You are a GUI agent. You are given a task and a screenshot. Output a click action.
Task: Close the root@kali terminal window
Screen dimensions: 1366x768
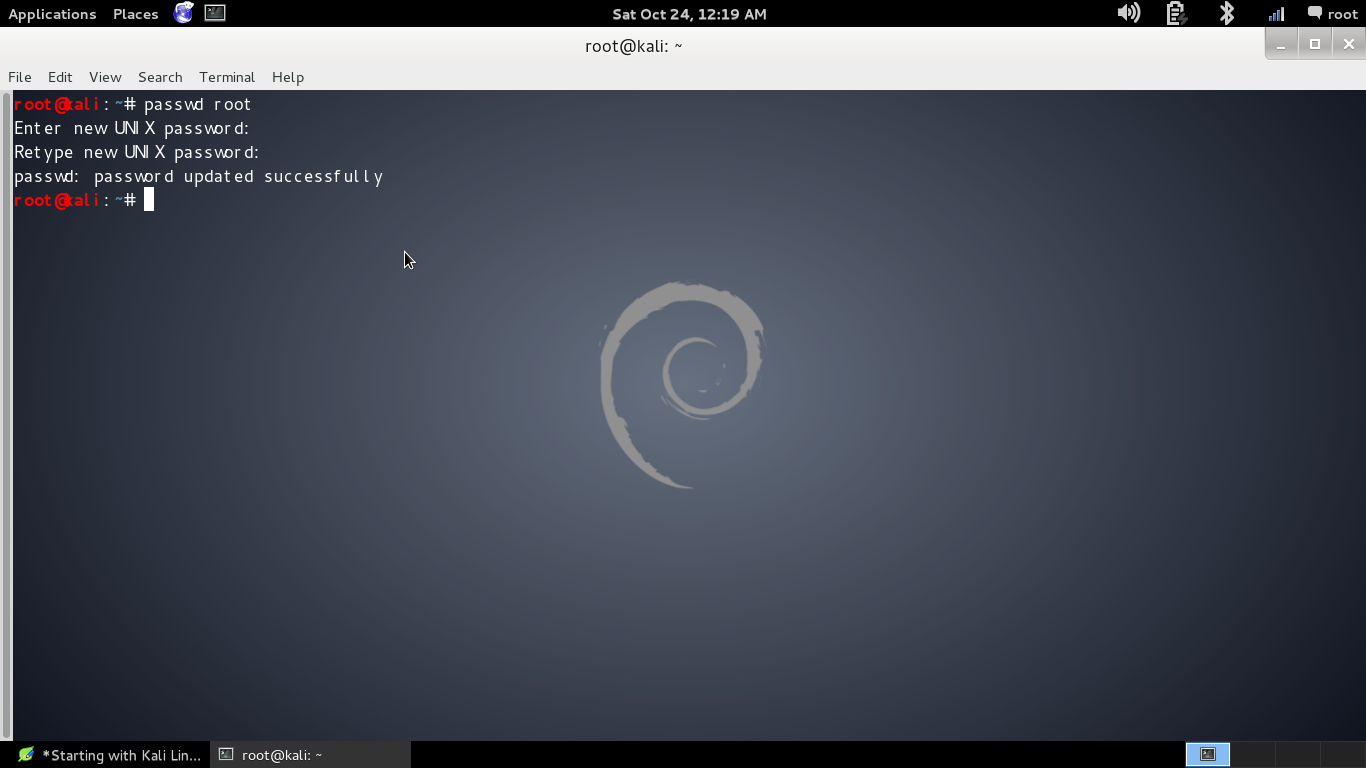pos(1349,44)
